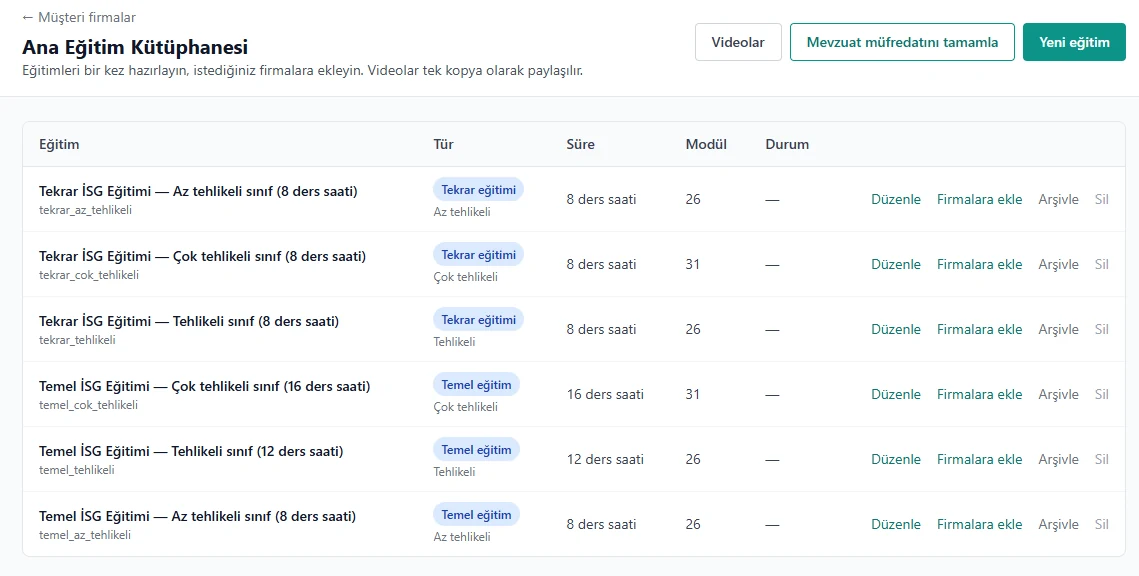The image size is (1139, 576).
Task: Edit the tekrar_az_tehlikeli training
Action: coord(896,199)
